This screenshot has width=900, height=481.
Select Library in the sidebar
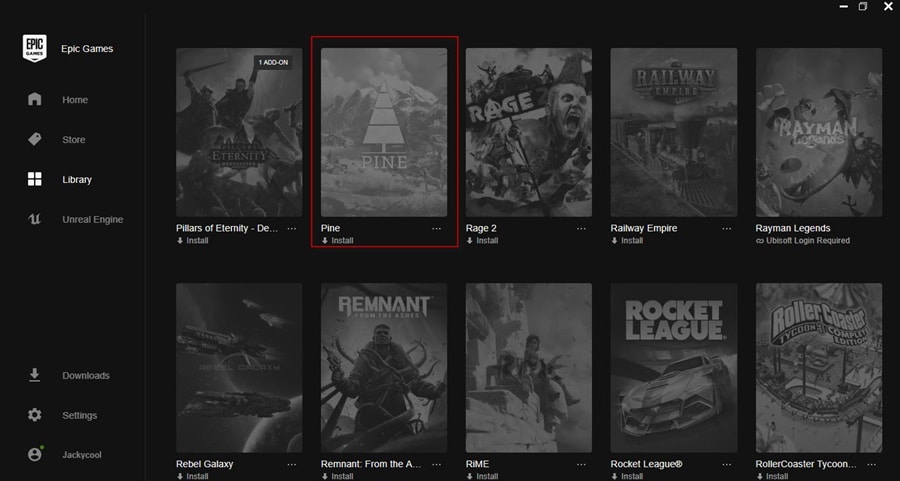[x=77, y=180]
